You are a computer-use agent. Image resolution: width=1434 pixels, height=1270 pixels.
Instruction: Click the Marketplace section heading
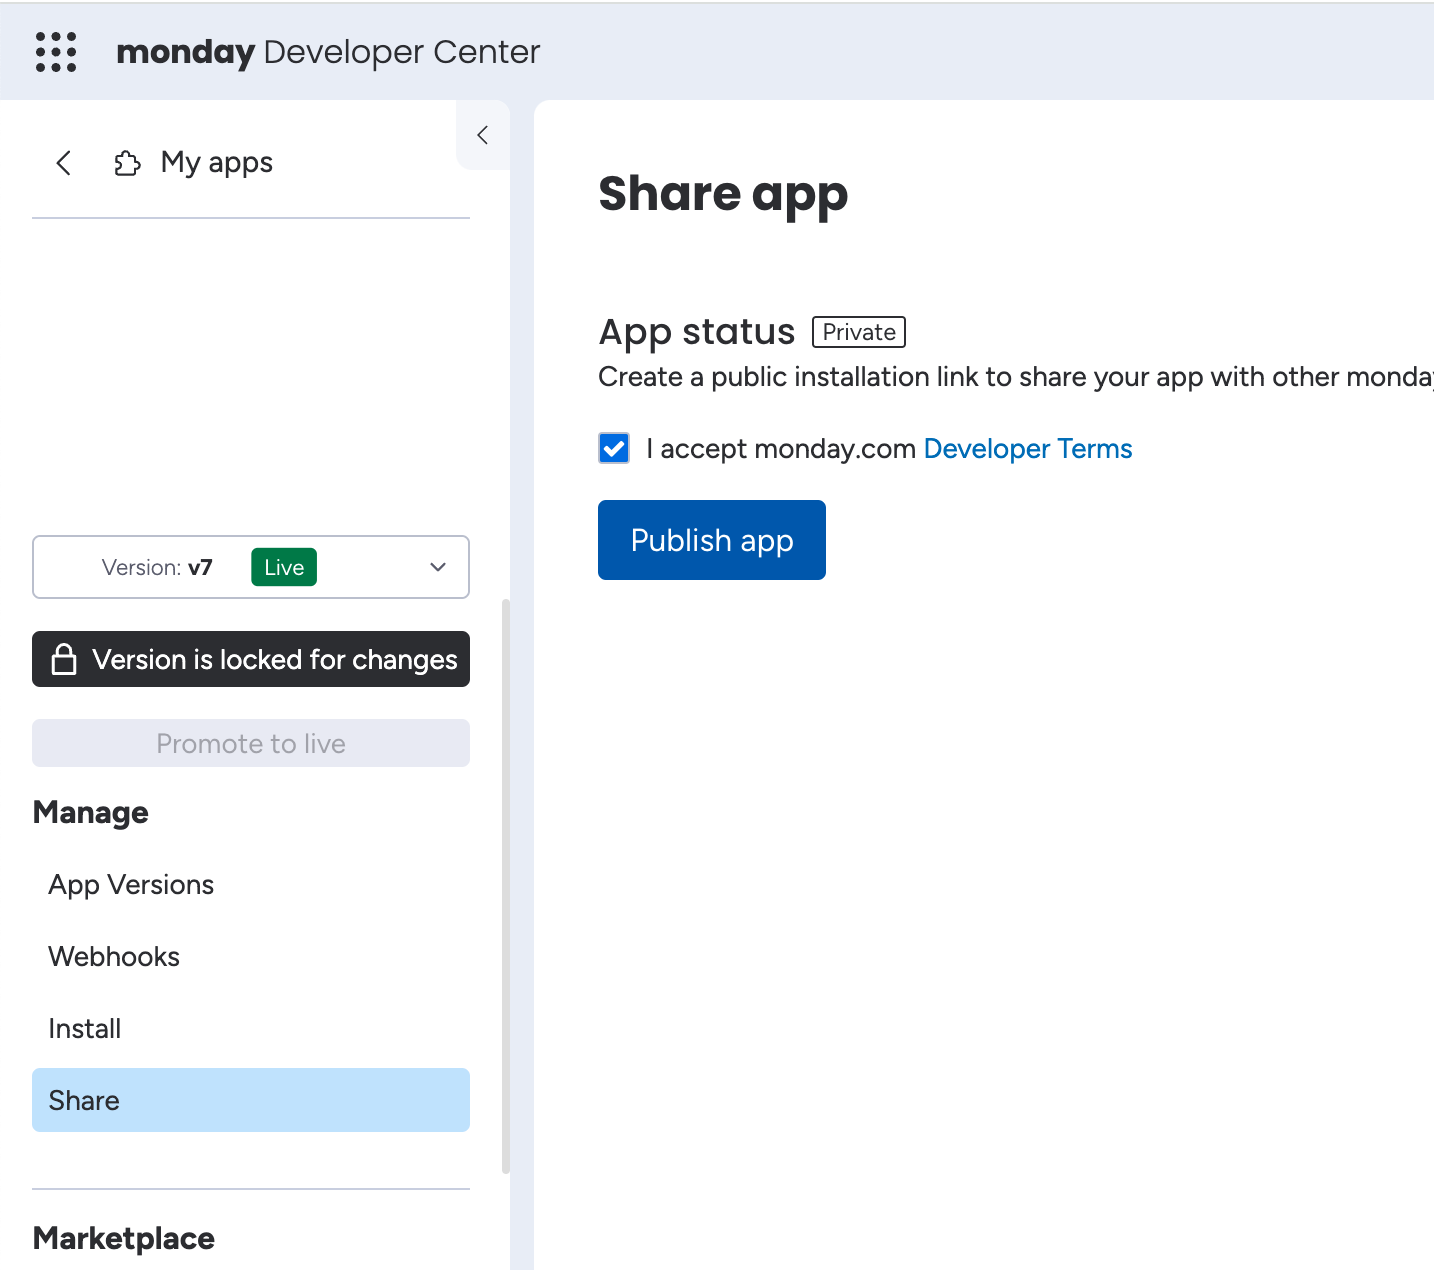pyautogui.click(x=124, y=1238)
